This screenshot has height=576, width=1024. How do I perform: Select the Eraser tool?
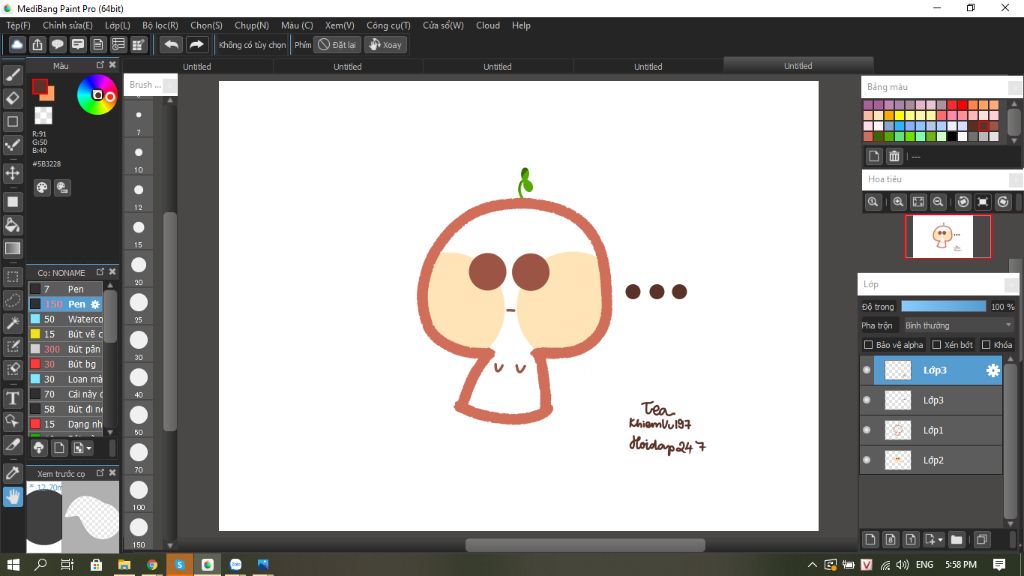[x=13, y=98]
